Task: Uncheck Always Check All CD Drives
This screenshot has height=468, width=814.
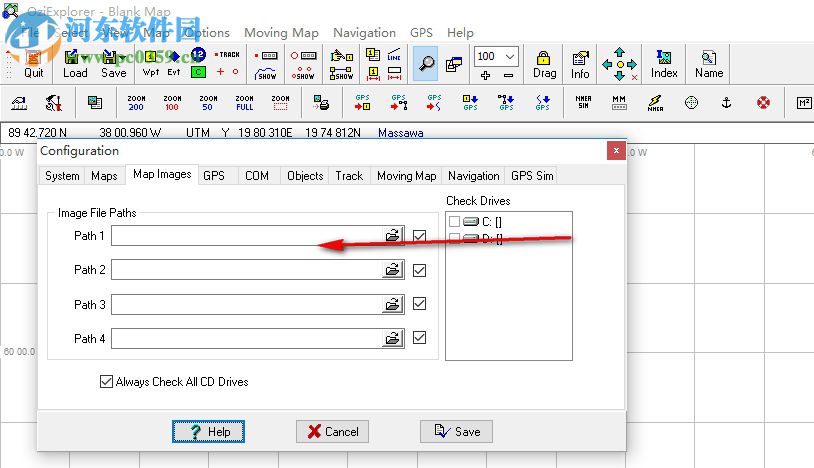Action: pos(106,381)
